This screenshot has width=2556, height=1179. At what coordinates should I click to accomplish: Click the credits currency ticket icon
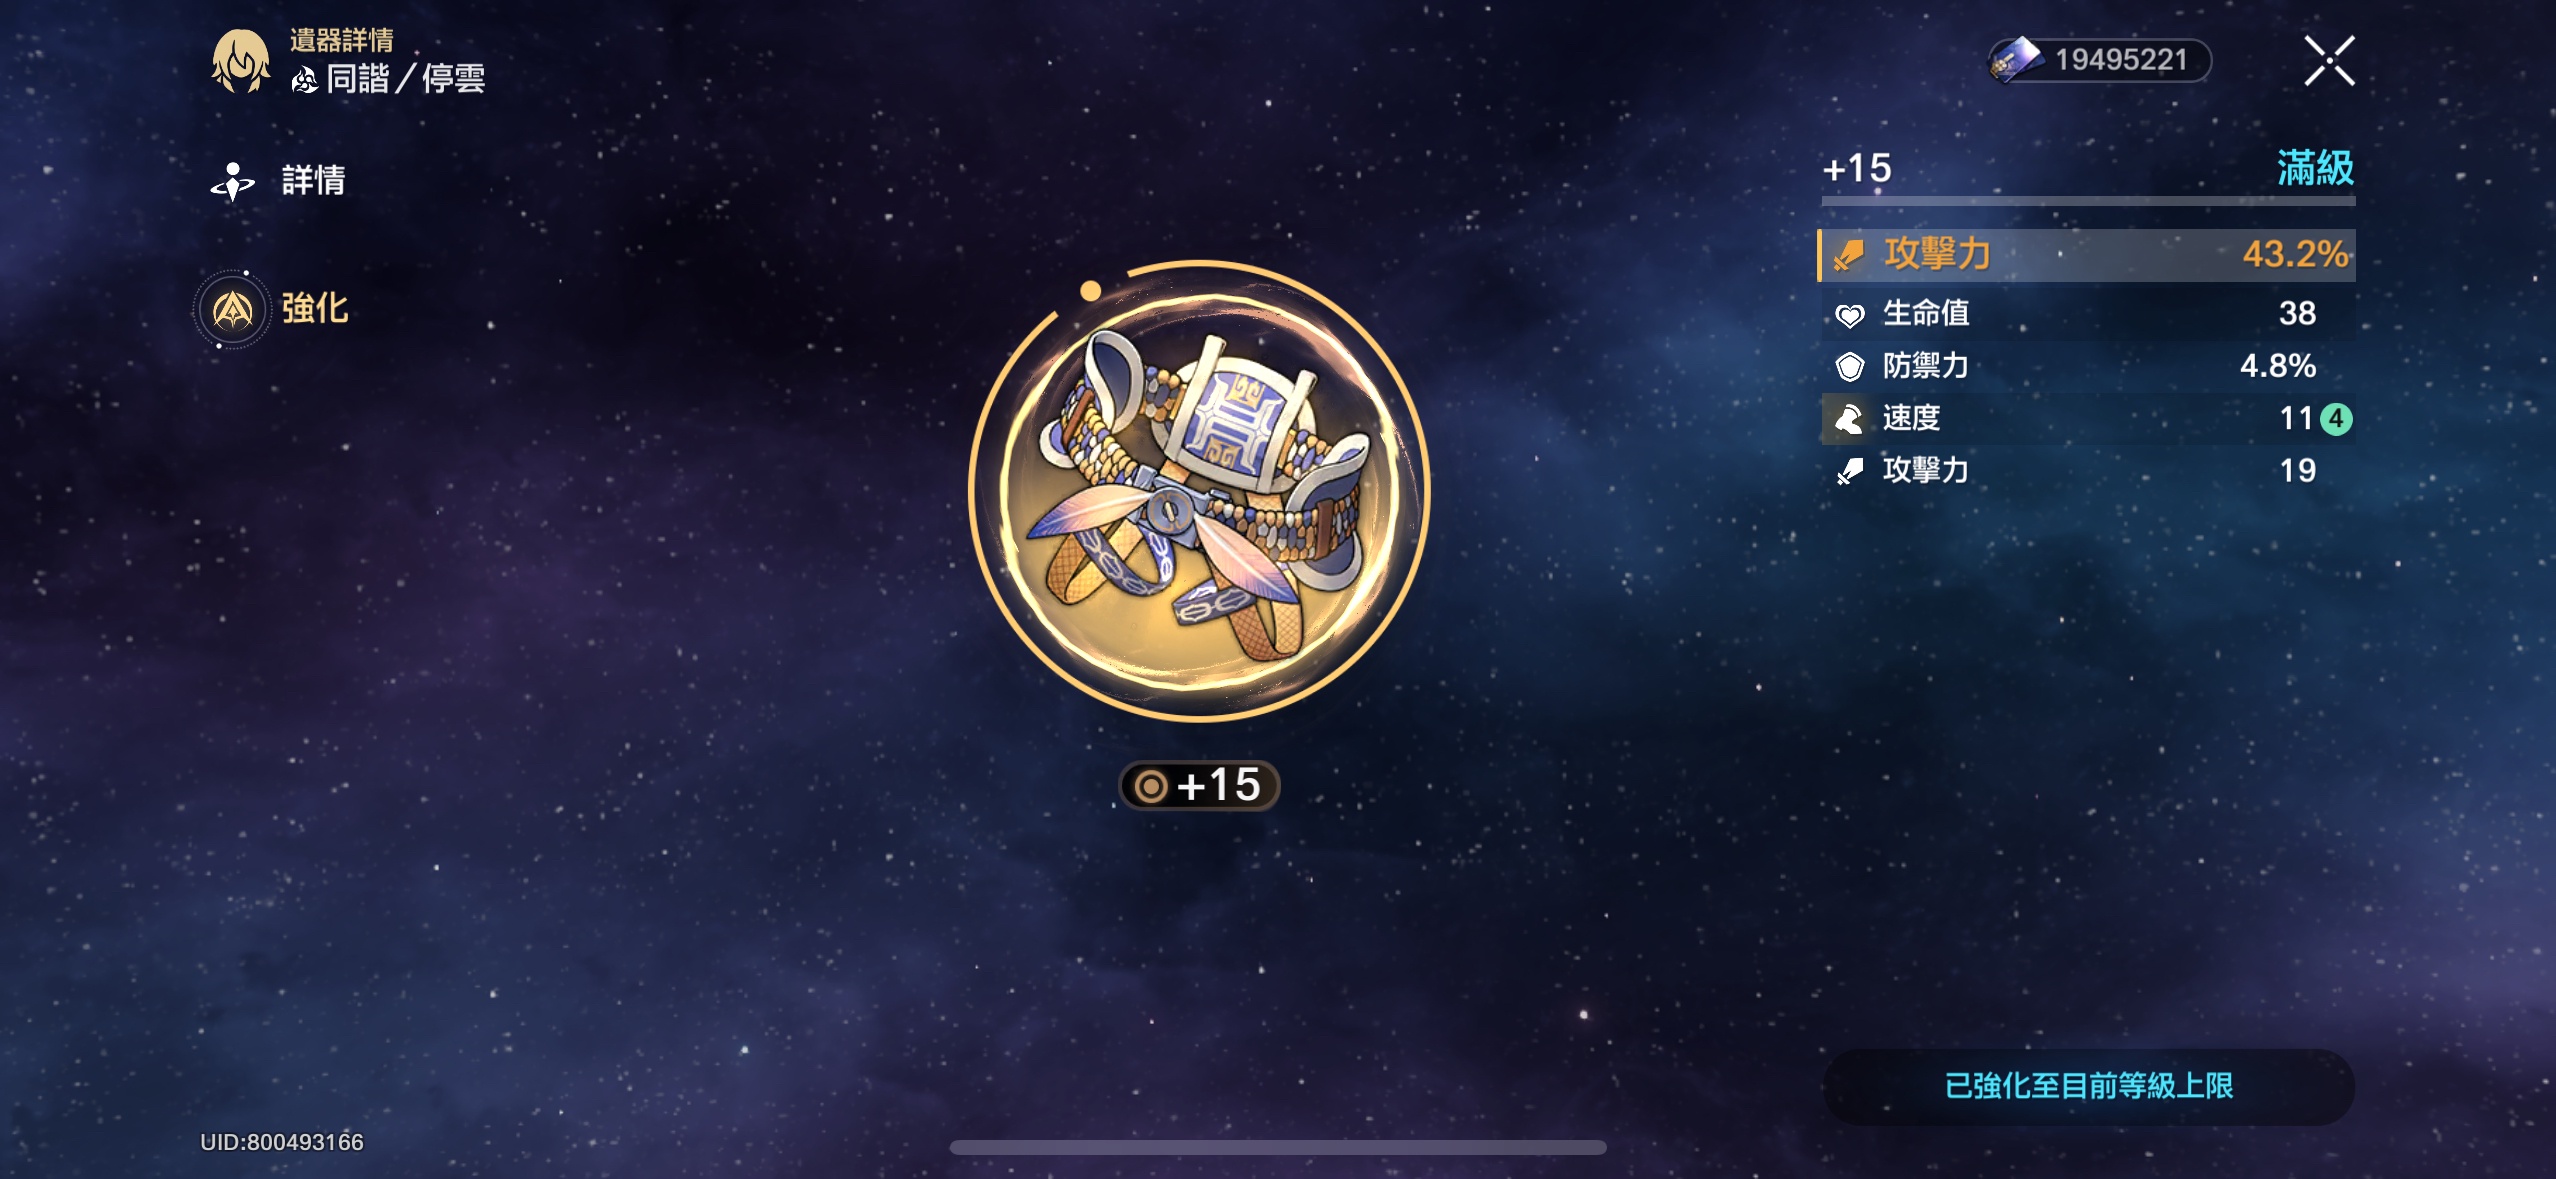coord(2014,59)
